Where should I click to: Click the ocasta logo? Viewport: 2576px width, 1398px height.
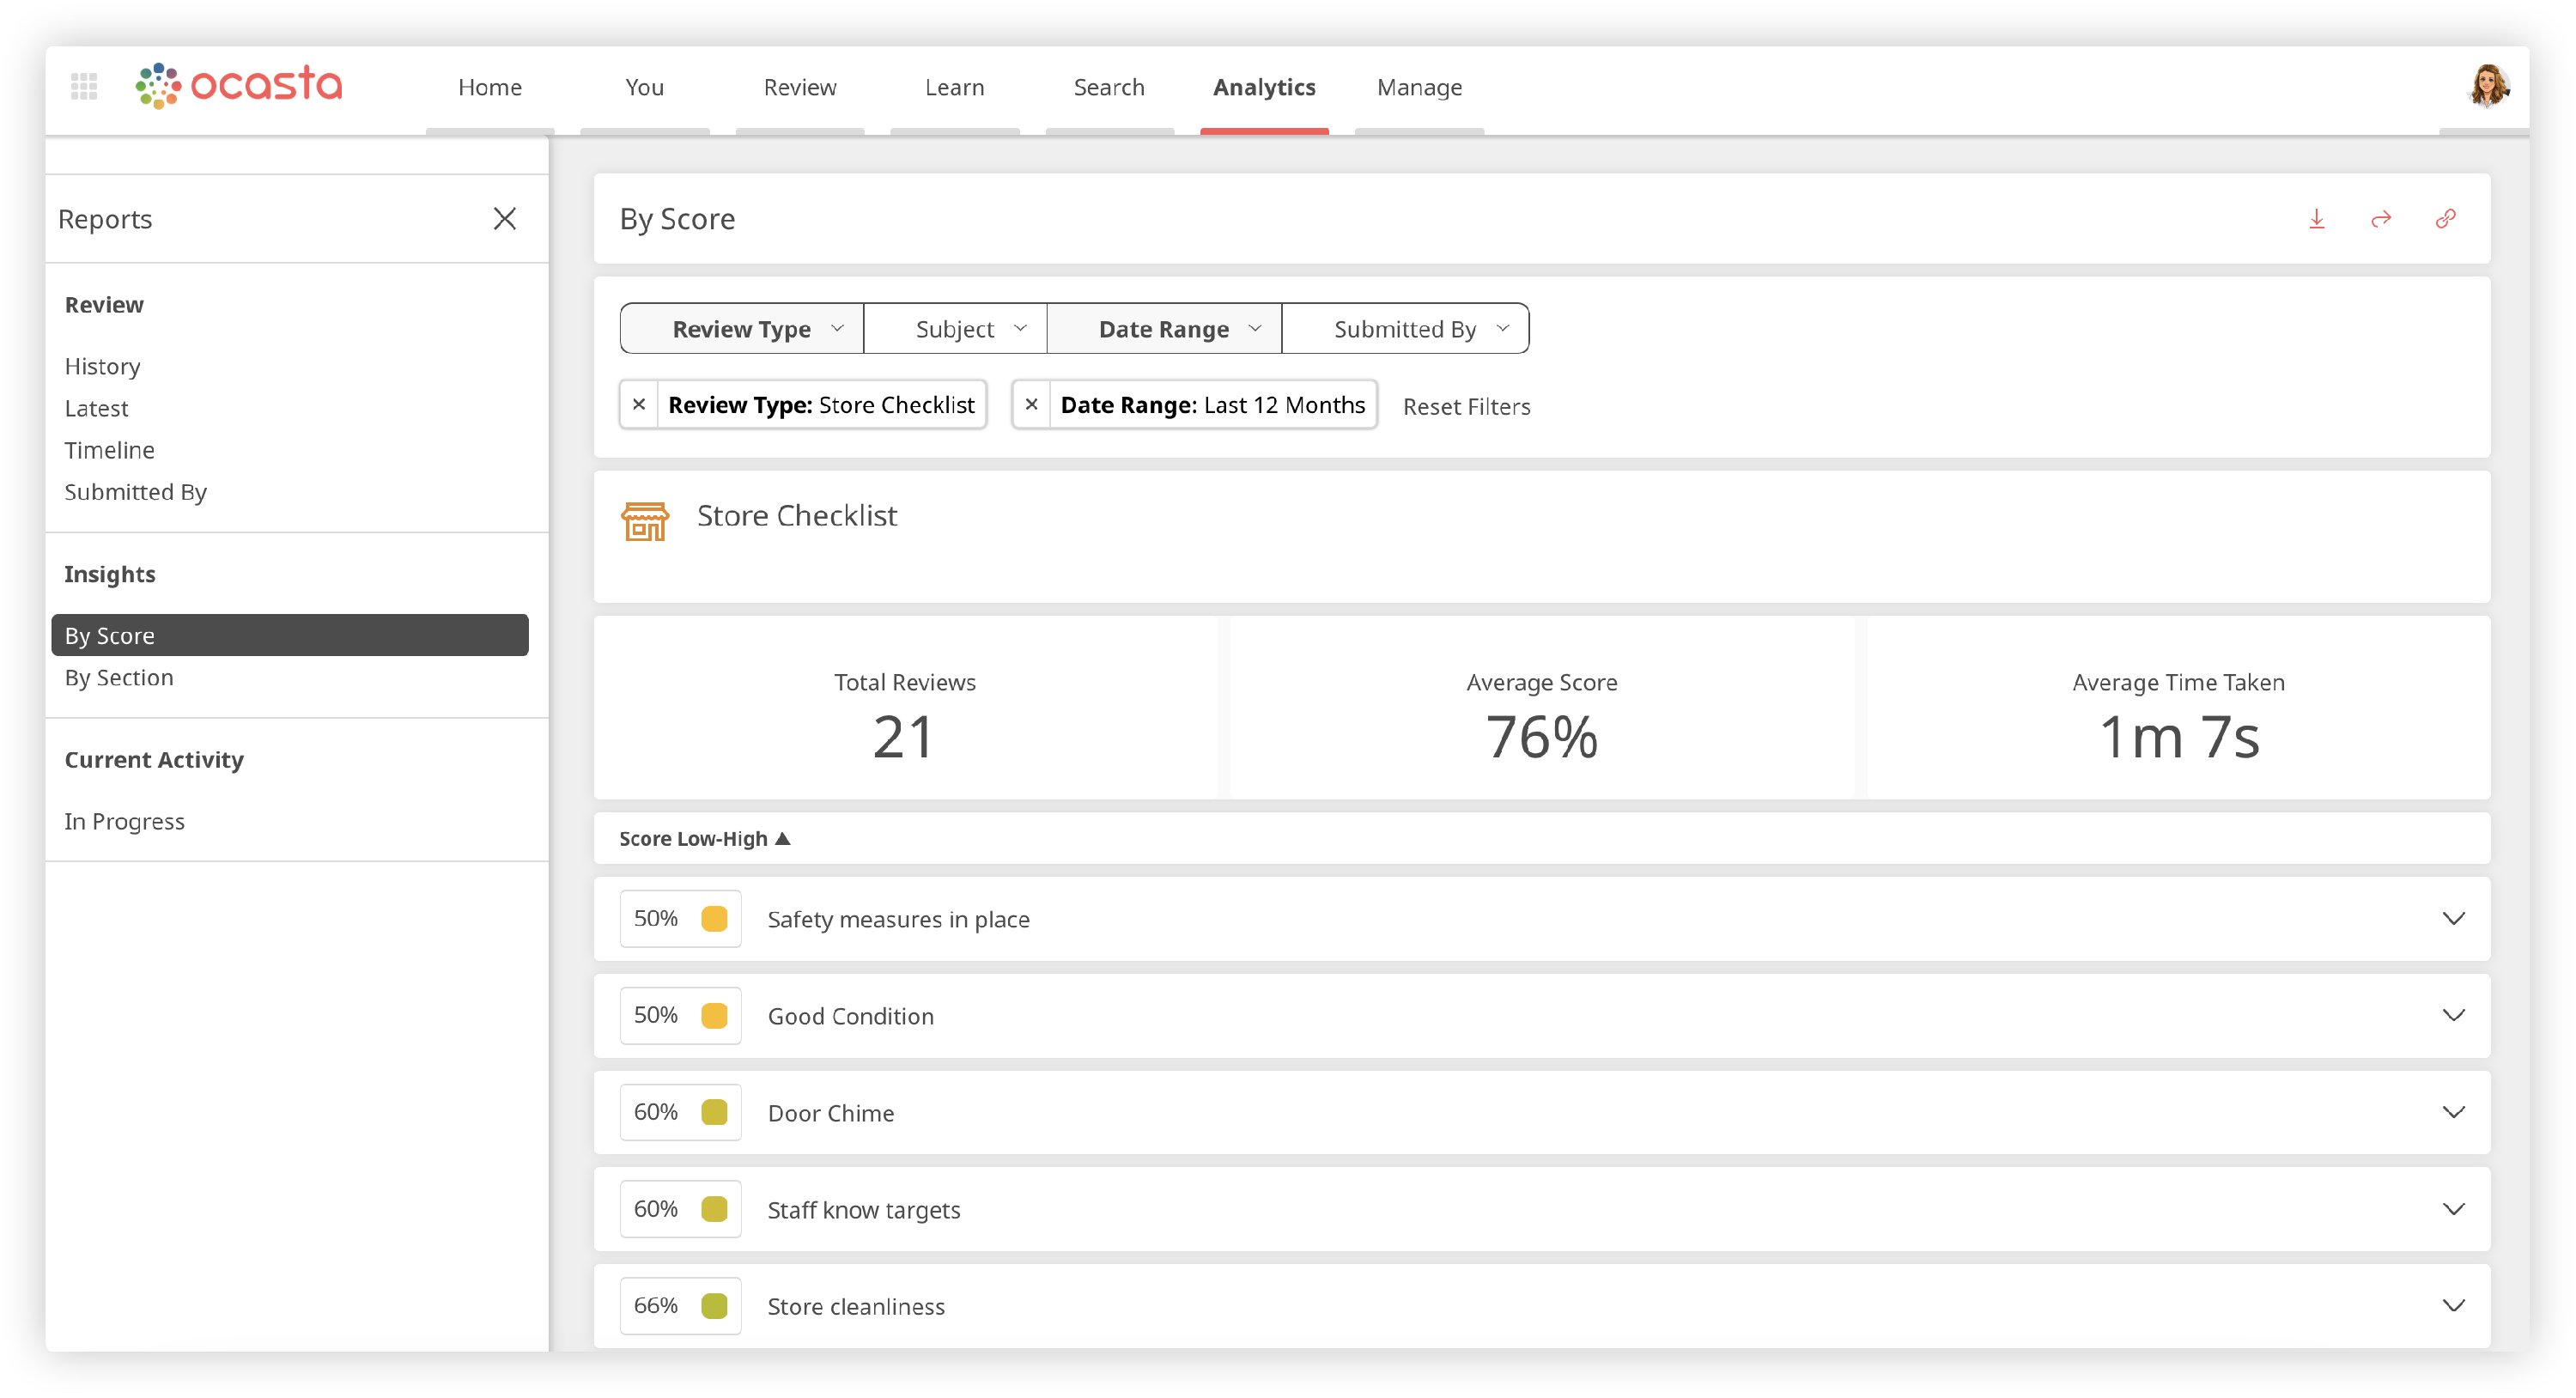pos(240,86)
